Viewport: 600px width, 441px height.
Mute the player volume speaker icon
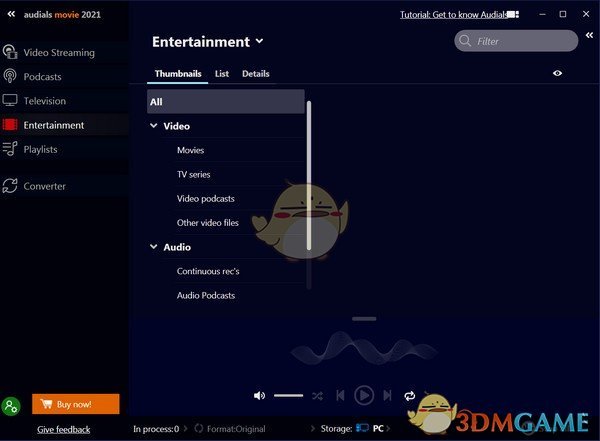[x=259, y=395]
